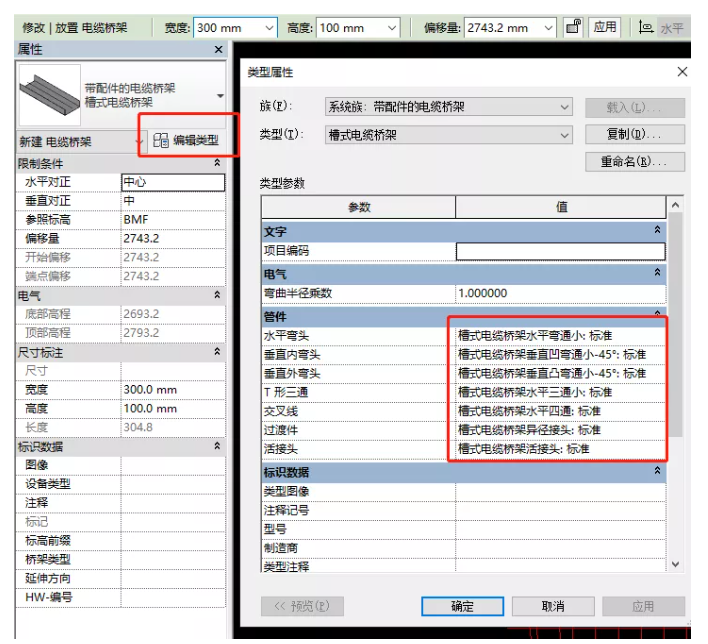Select the 垂直外弯头 fitting value
The height and width of the screenshot is (644, 708).
(x=560, y=373)
